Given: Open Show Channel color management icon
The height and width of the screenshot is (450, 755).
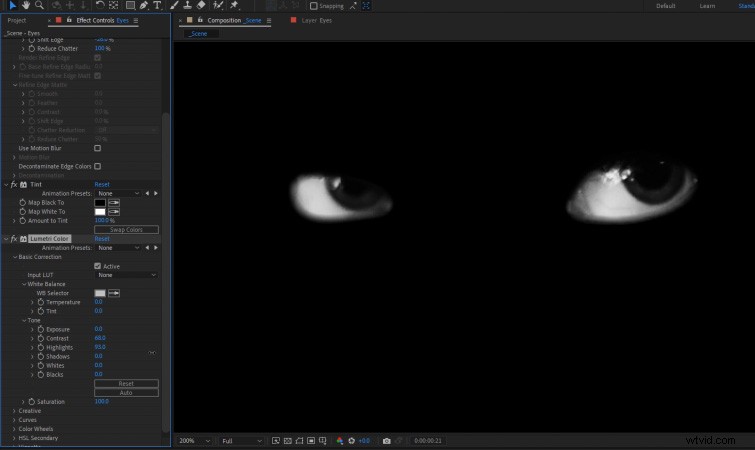Looking at the screenshot, I should [339, 441].
